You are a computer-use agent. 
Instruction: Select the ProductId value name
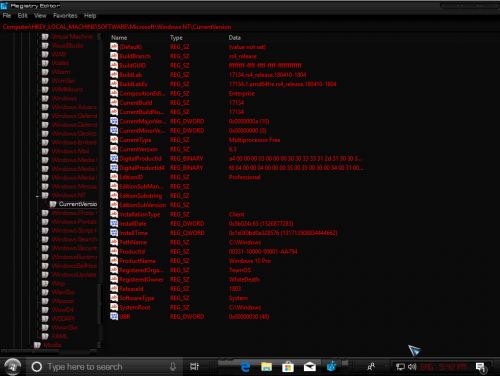132,251
